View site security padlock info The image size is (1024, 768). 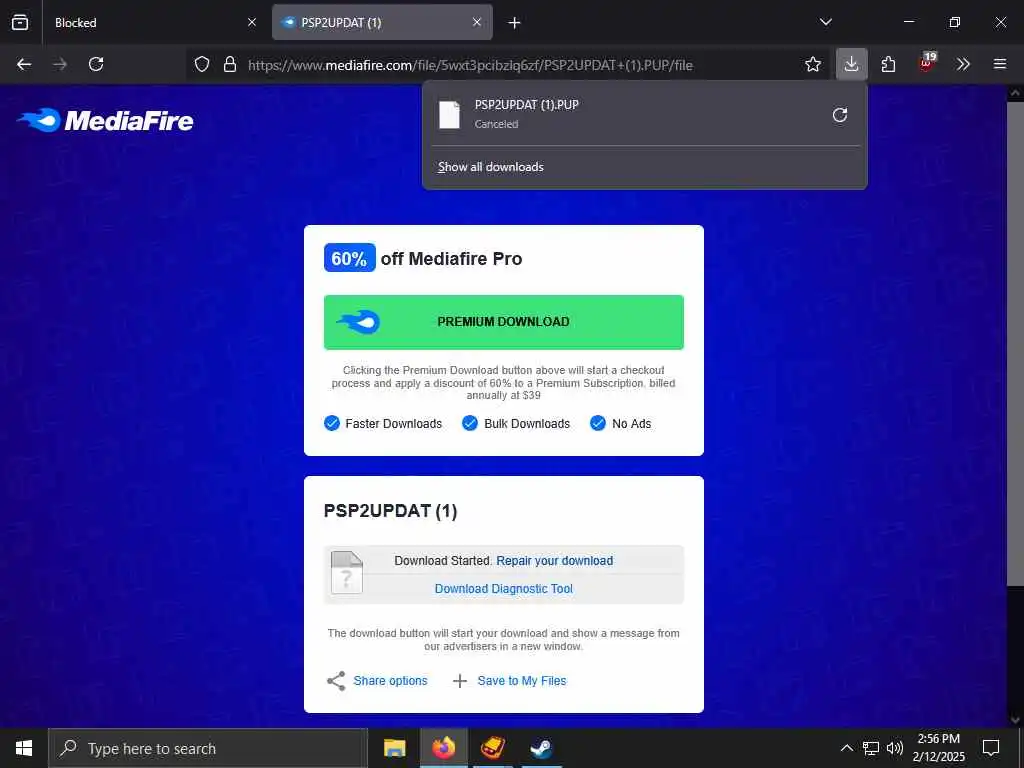pos(230,64)
